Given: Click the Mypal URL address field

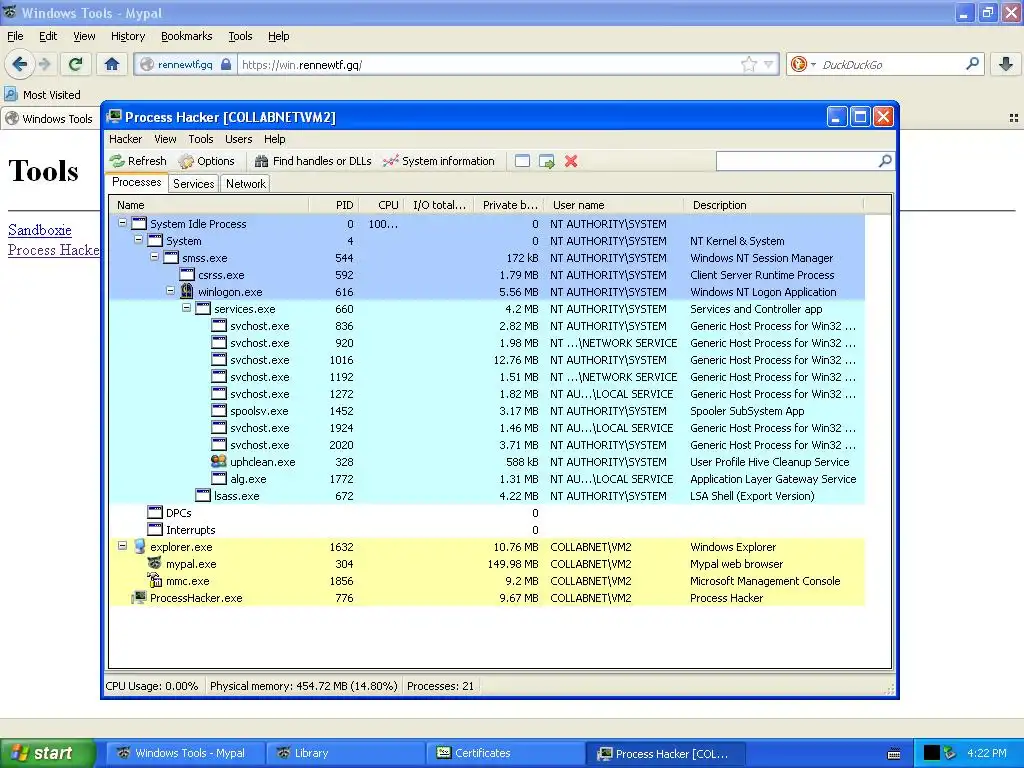Looking at the screenshot, I should point(490,64).
